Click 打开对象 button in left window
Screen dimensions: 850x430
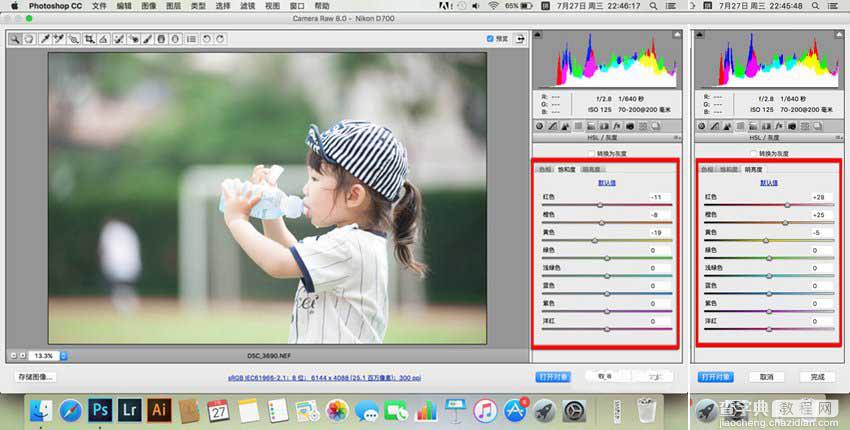click(553, 377)
